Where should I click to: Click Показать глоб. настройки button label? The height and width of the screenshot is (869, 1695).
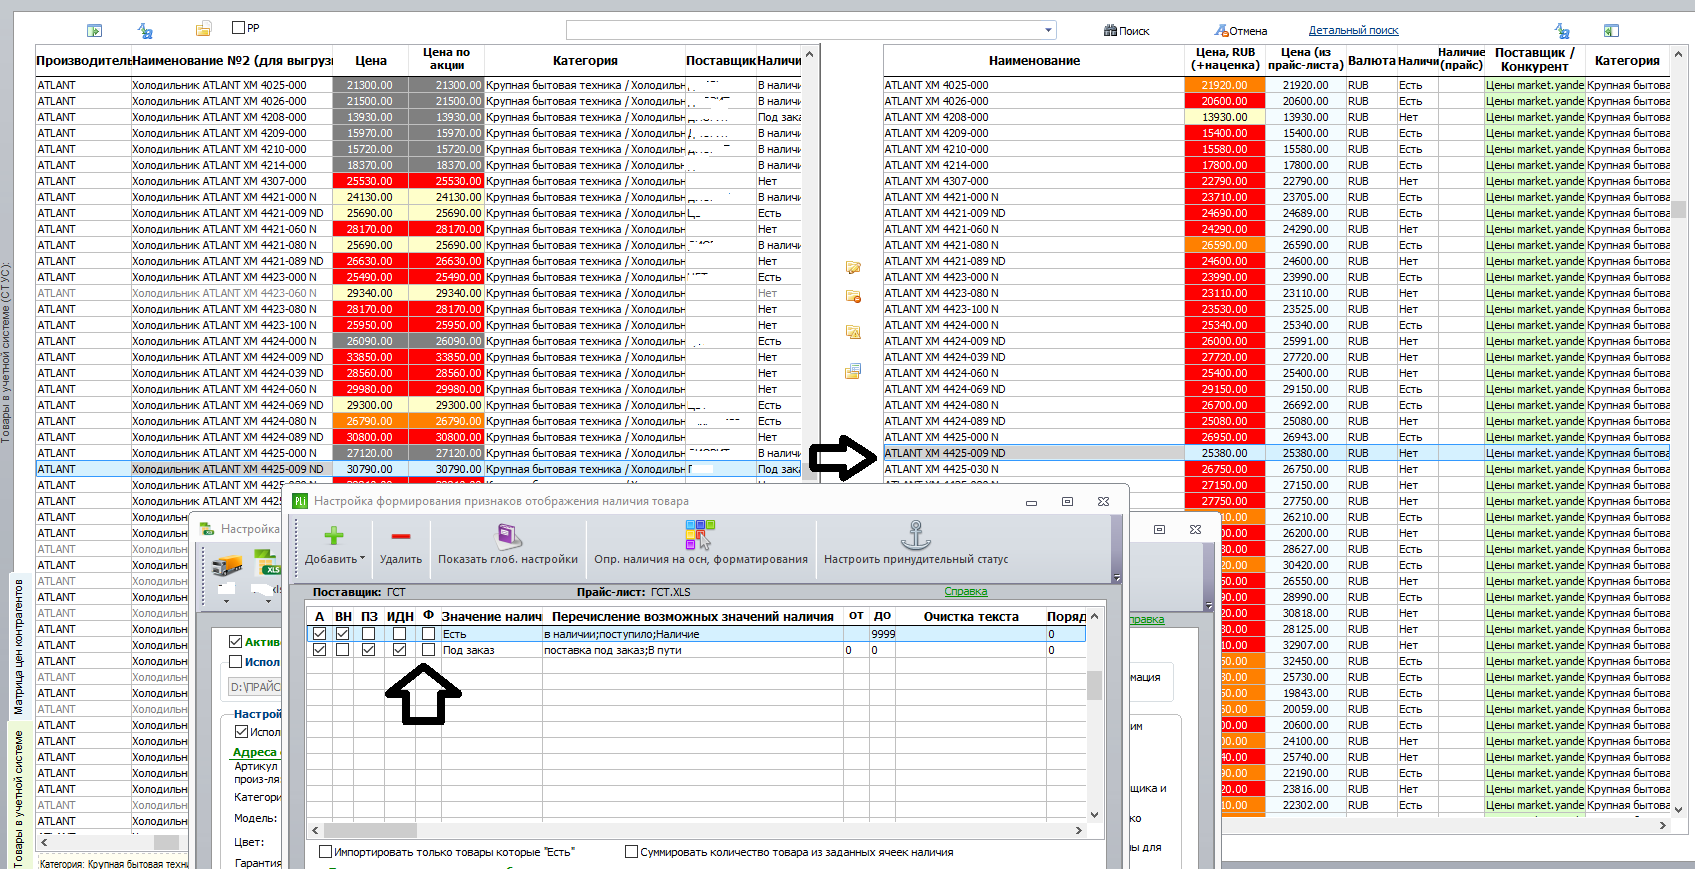[x=508, y=560]
